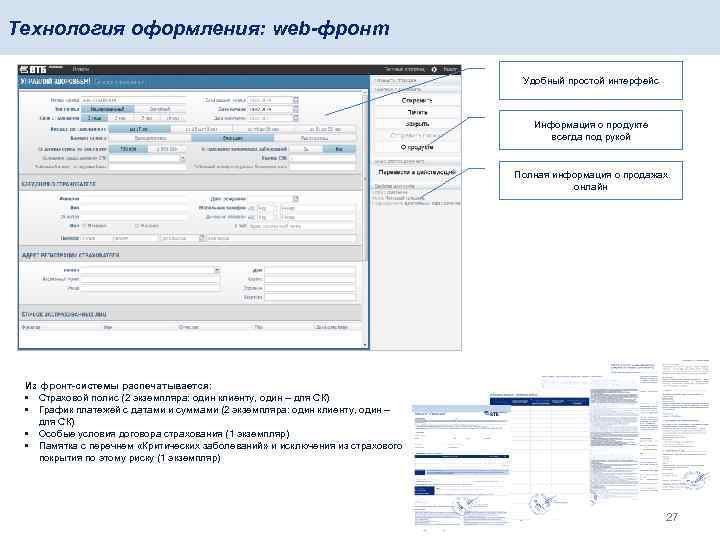Select Мужской gender radio button

click(x=84, y=225)
